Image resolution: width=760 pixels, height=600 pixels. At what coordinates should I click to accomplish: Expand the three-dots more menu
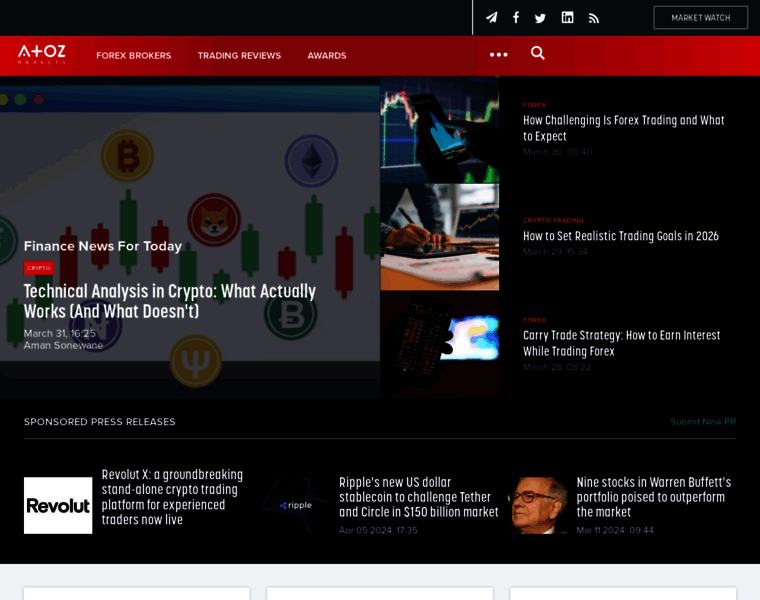pos(498,55)
